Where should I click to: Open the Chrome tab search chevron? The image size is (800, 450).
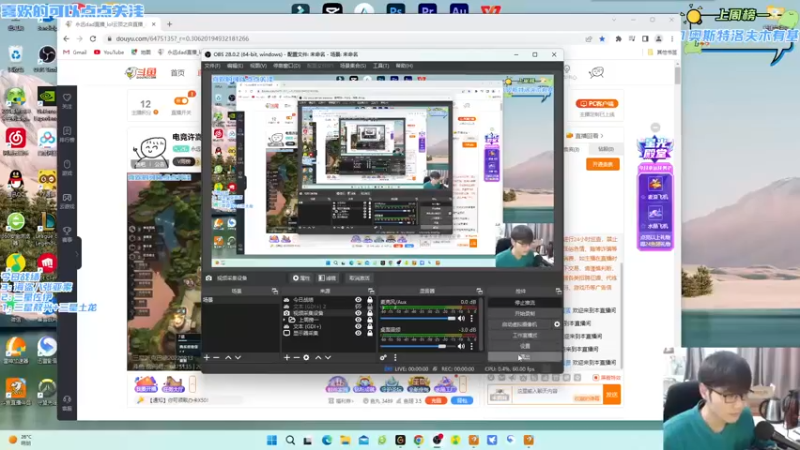pyautogui.click(x=614, y=20)
